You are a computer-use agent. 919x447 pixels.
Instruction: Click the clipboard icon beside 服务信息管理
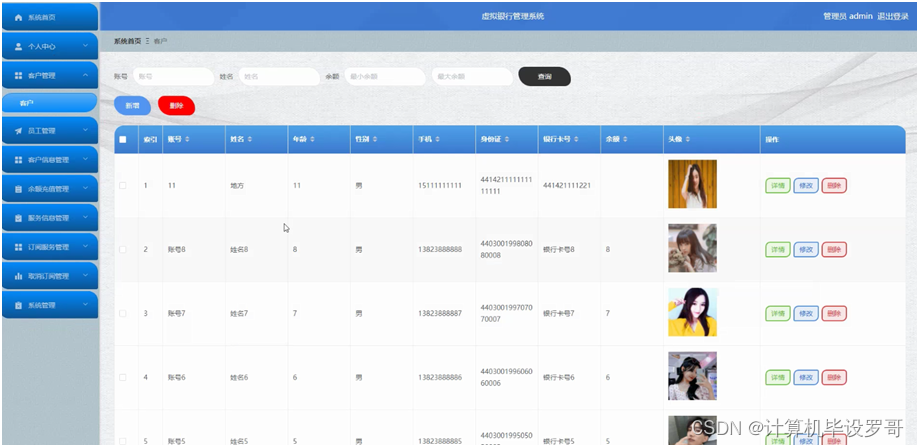18,218
